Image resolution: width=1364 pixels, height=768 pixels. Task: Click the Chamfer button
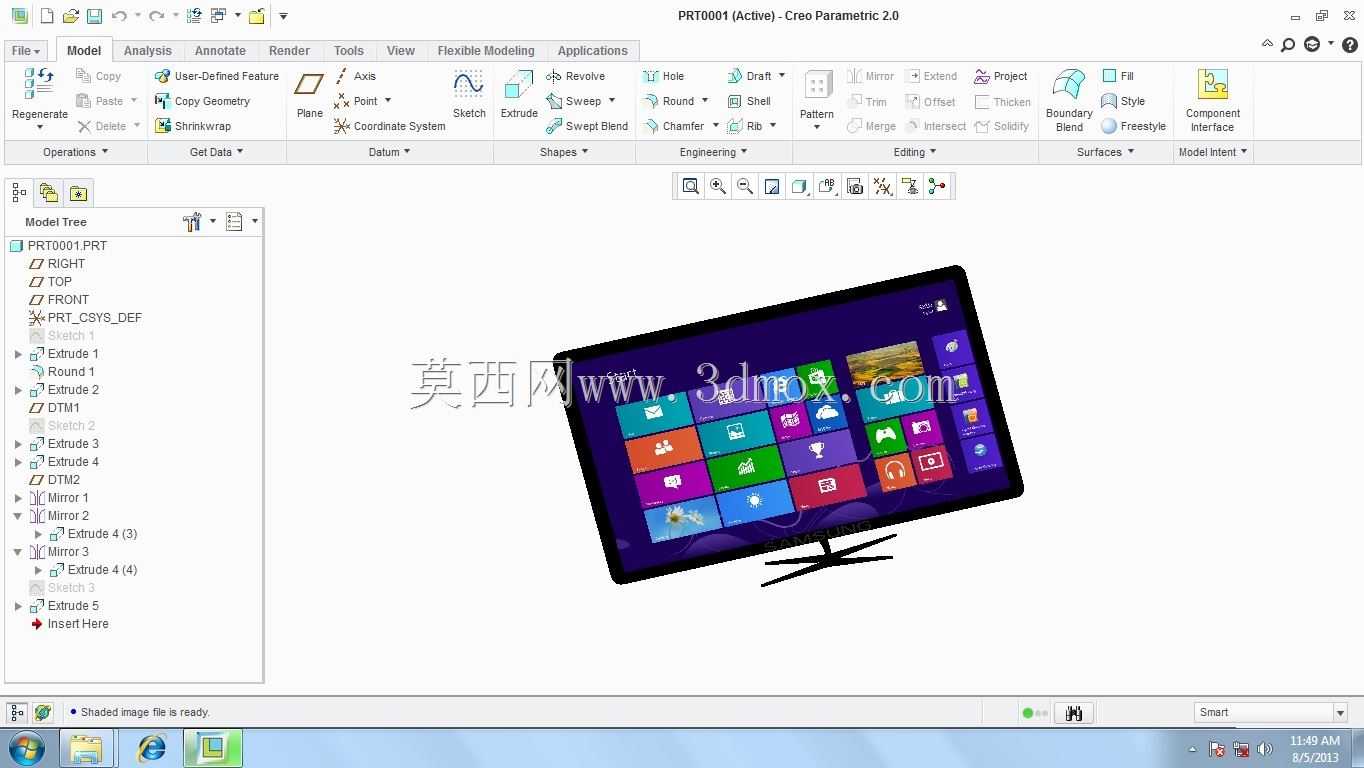tap(674, 126)
